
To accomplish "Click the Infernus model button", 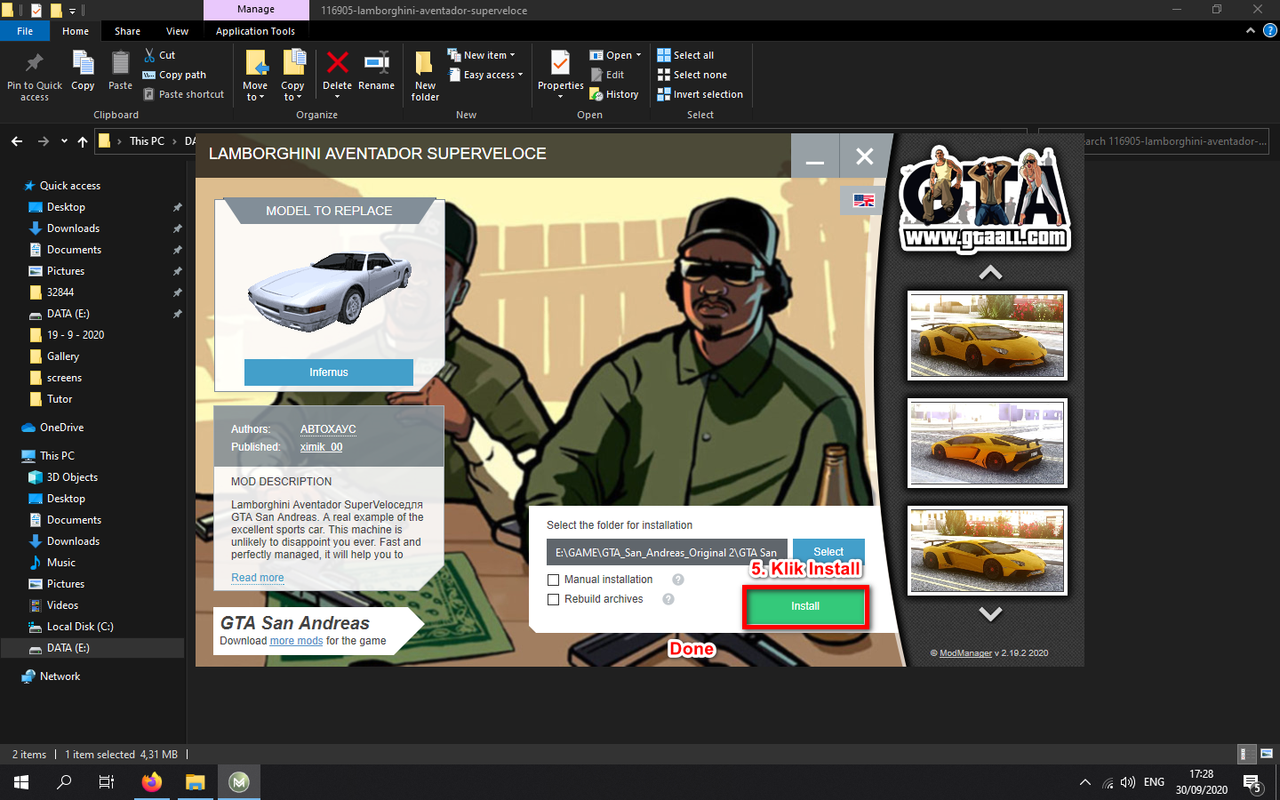I will coord(329,372).
